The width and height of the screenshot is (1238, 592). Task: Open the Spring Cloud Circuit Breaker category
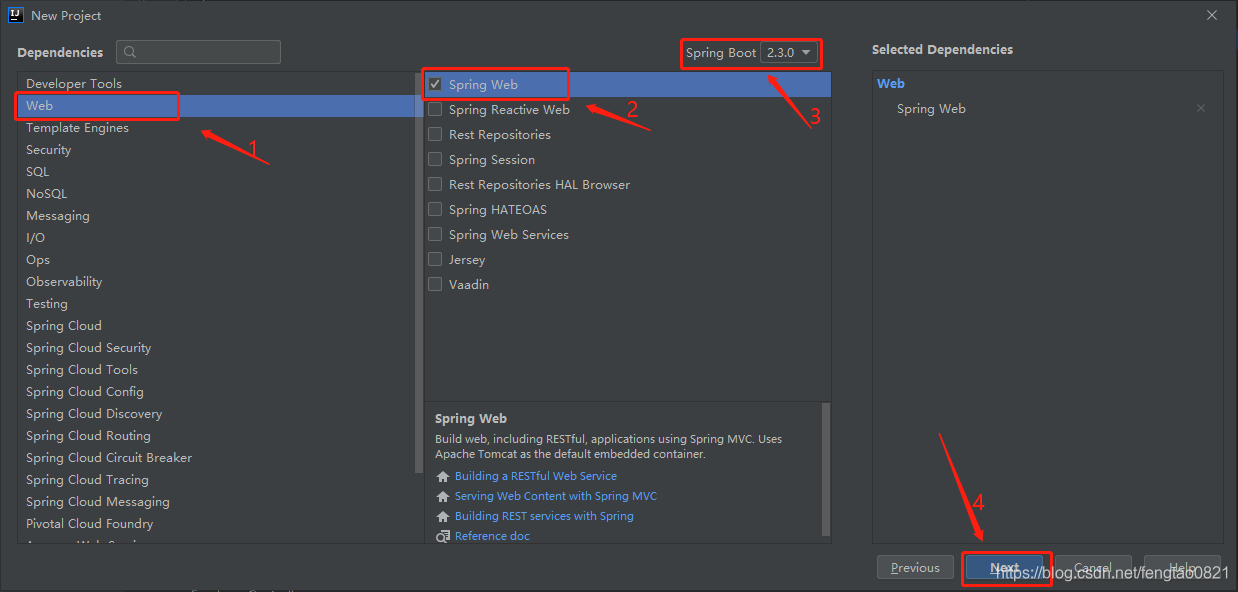pos(216,458)
